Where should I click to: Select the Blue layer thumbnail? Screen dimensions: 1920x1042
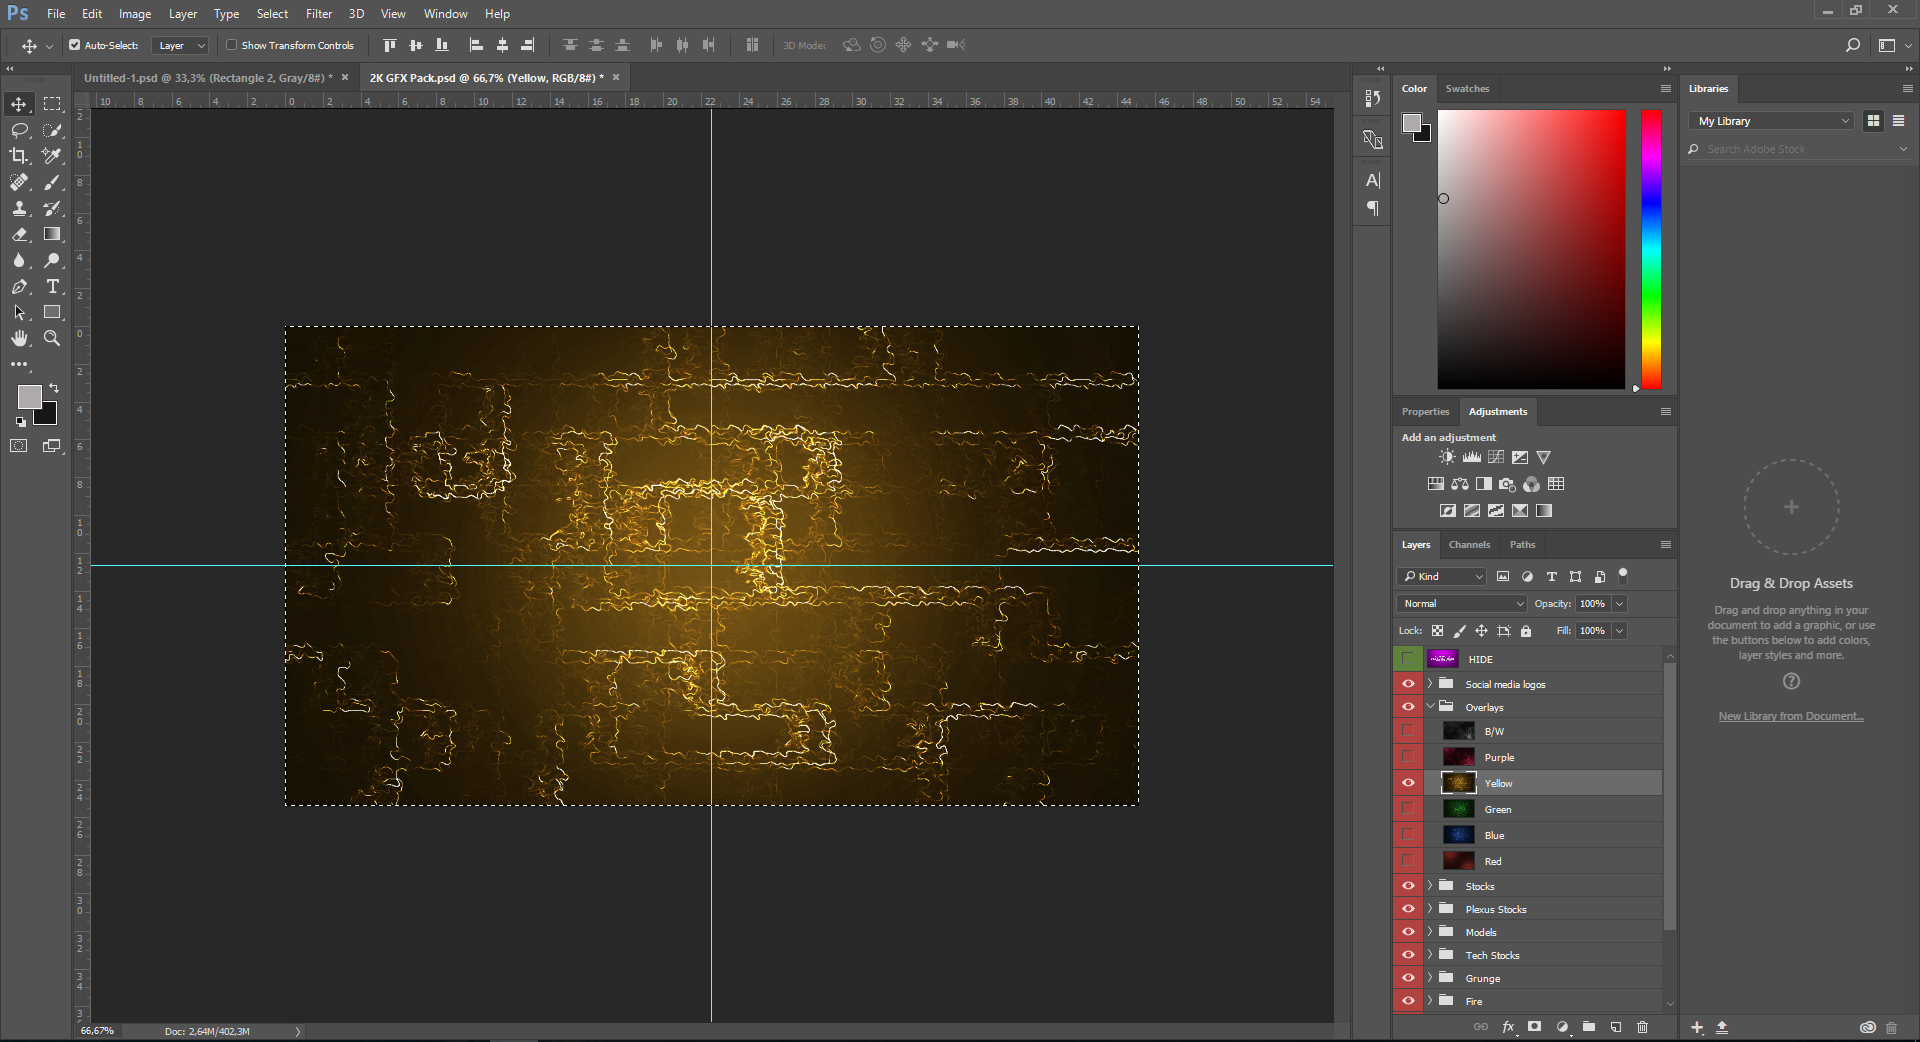point(1458,835)
